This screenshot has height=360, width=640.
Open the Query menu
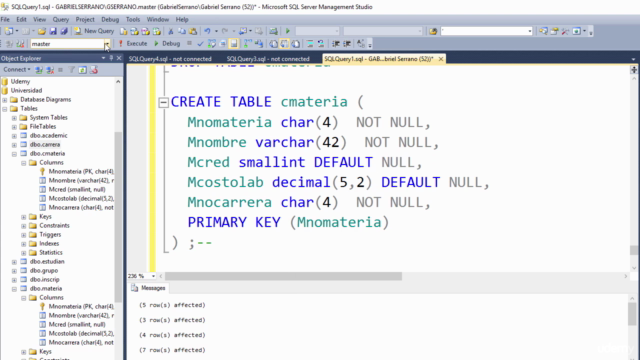click(x=60, y=19)
